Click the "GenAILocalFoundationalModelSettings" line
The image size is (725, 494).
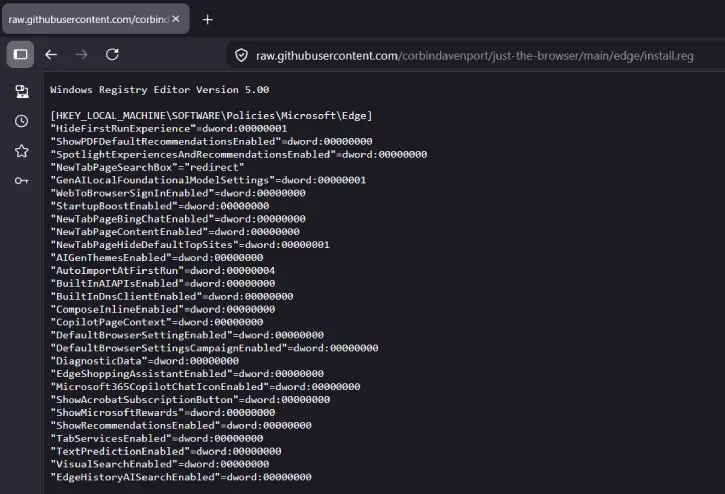(x=208, y=180)
